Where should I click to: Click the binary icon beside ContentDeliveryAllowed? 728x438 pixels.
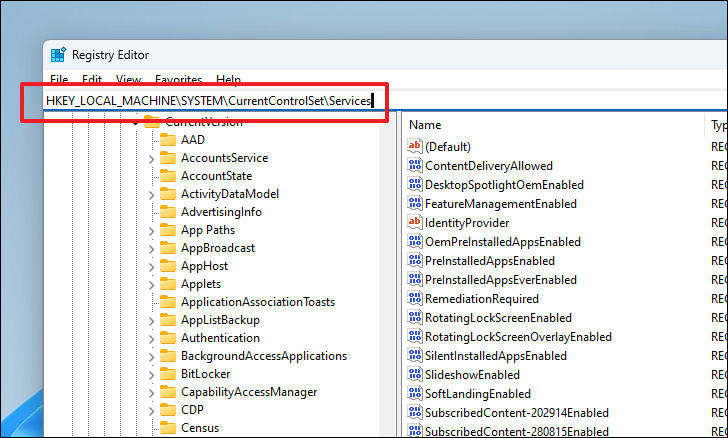pos(415,165)
